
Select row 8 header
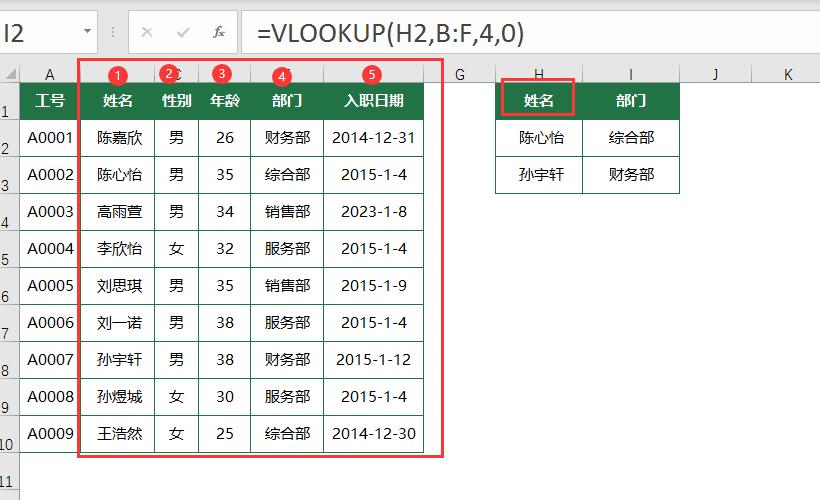(x=9, y=360)
